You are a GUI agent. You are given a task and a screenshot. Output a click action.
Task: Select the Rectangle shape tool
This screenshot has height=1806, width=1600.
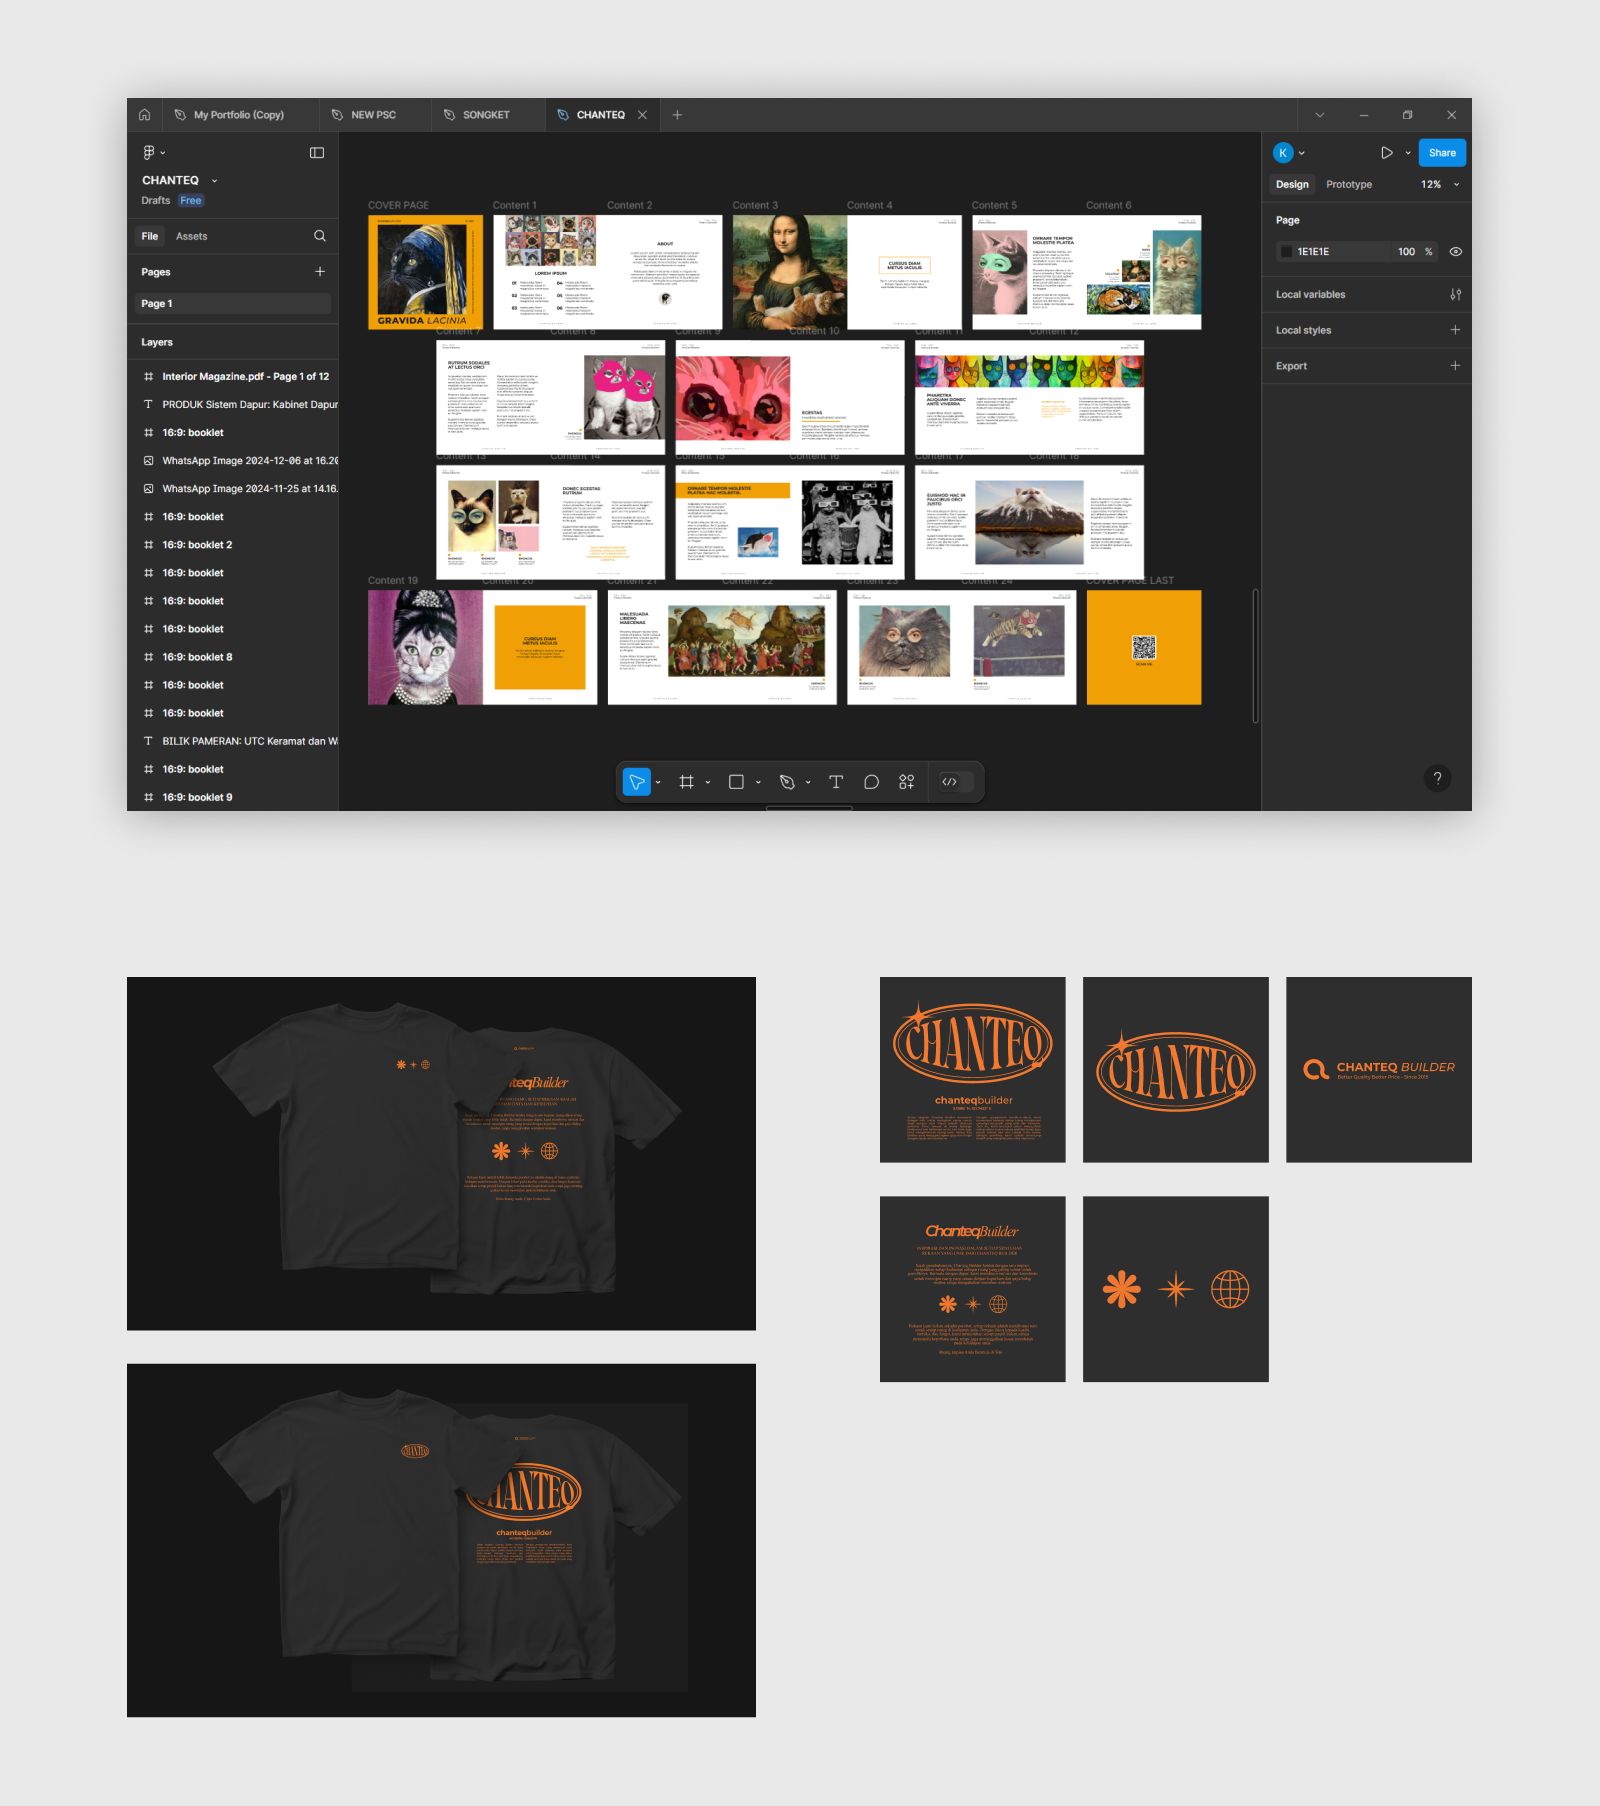pos(736,782)
